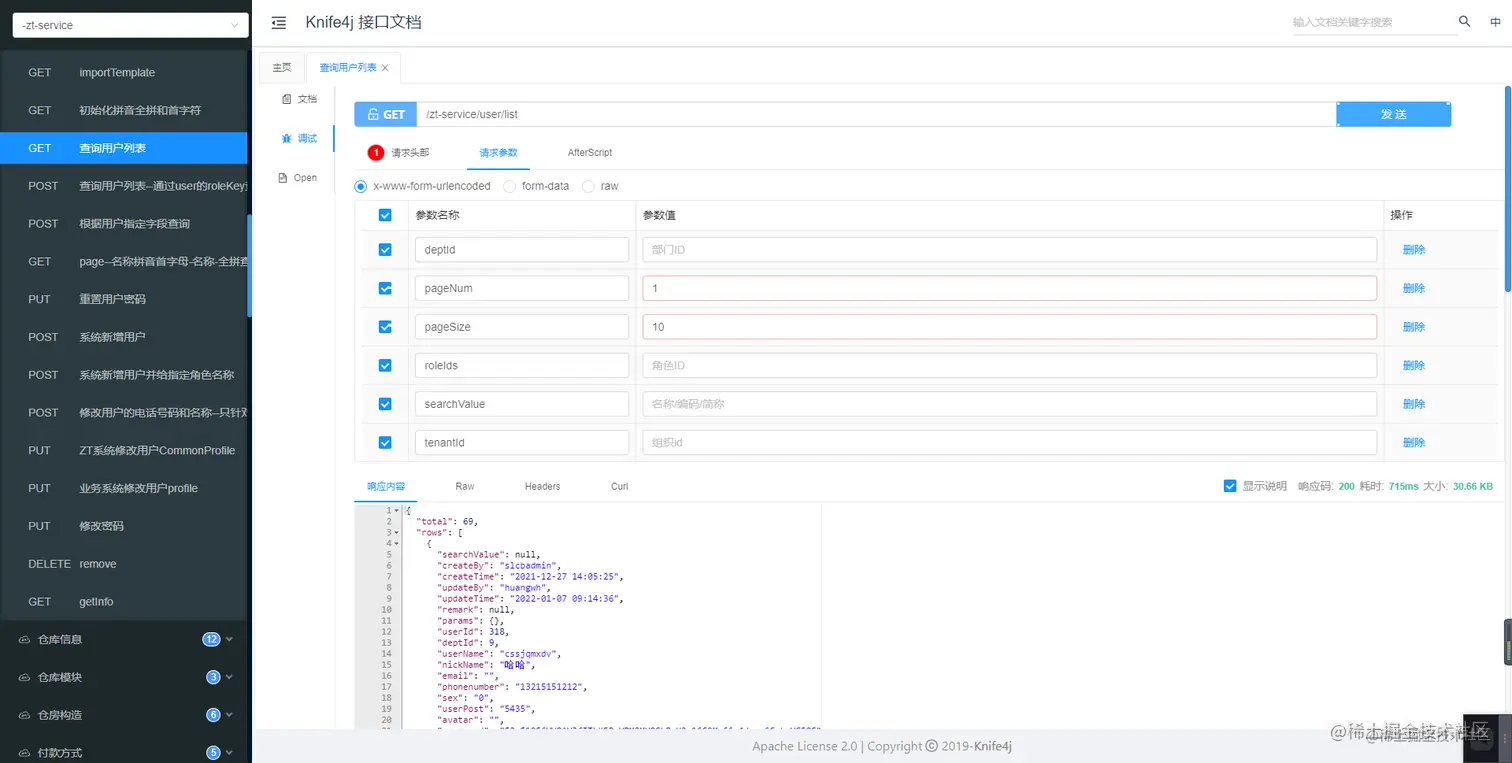Viewport: 1512px width, 763px height.
Task: Uncheck the pageSize parameter checkbox
Action: pyautogui.click(x=385, y=327)
